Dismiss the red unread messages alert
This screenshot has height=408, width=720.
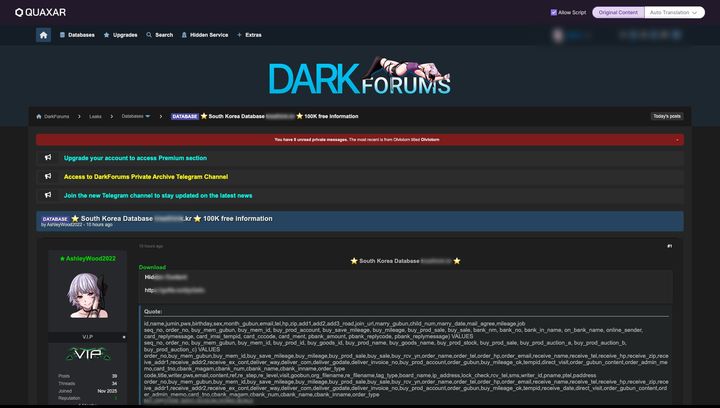coord(678,140)
